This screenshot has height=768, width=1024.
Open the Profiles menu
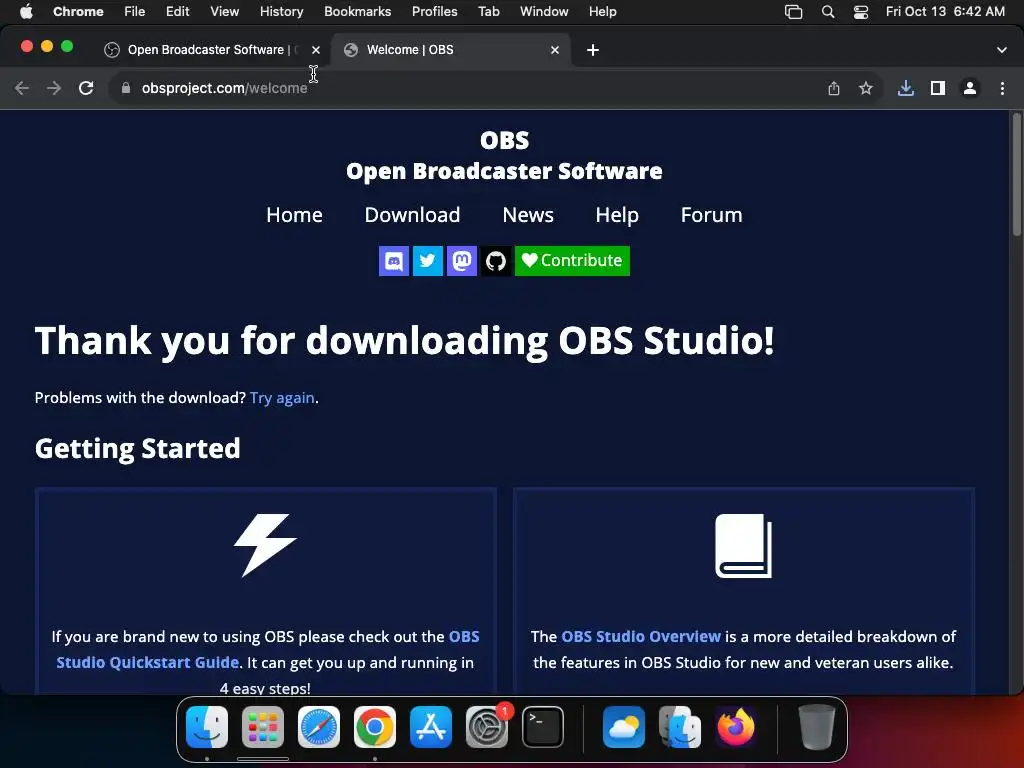pyautogui.click(x=434, y=12)
